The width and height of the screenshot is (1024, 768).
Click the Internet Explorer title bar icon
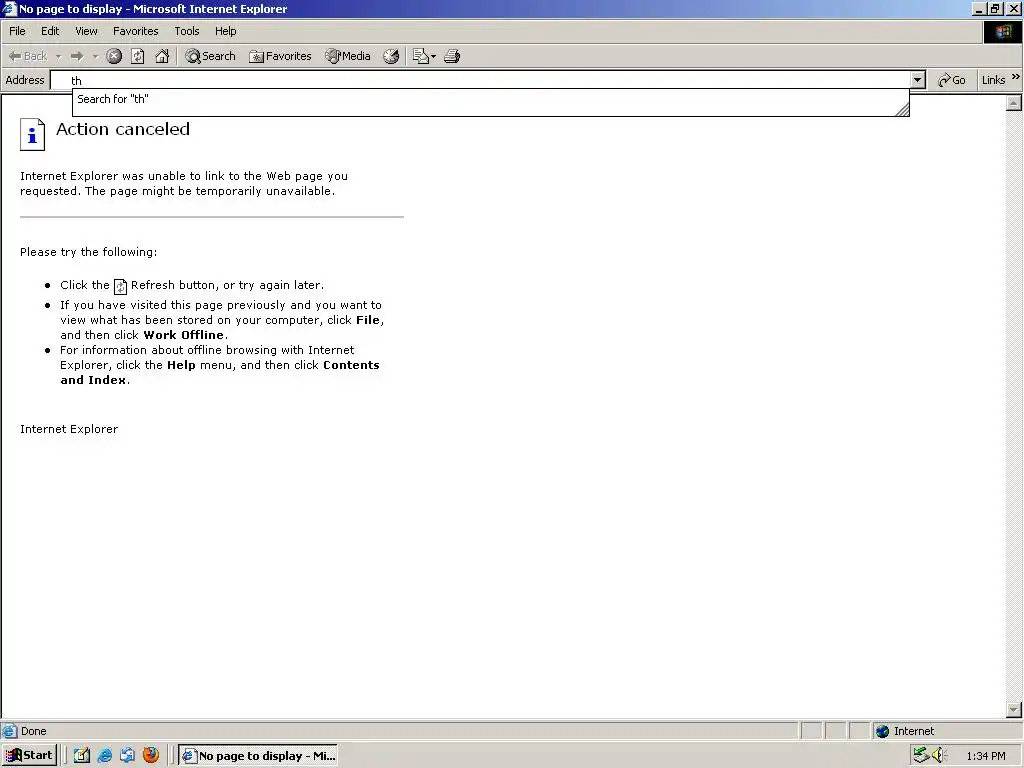tap(9, 8)
